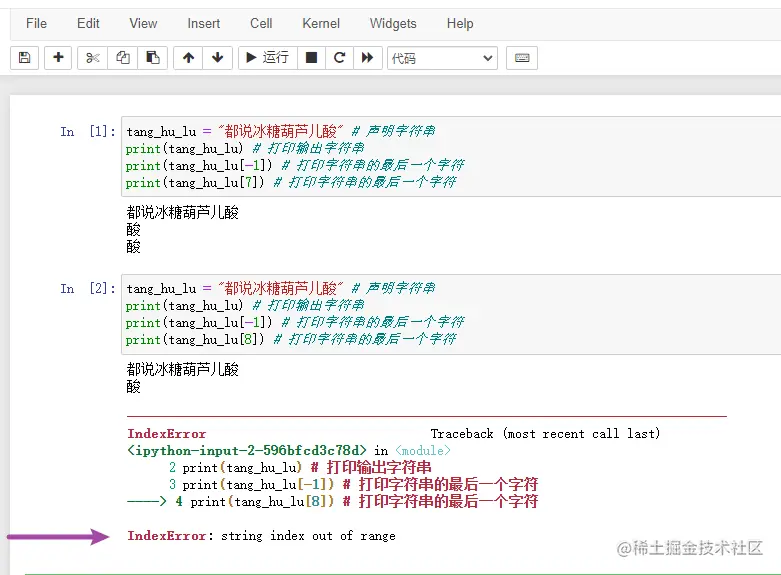Restart the kernel with the circular arrow icon
This screenshot has width=781, height=575.
(x=340, y=58)
